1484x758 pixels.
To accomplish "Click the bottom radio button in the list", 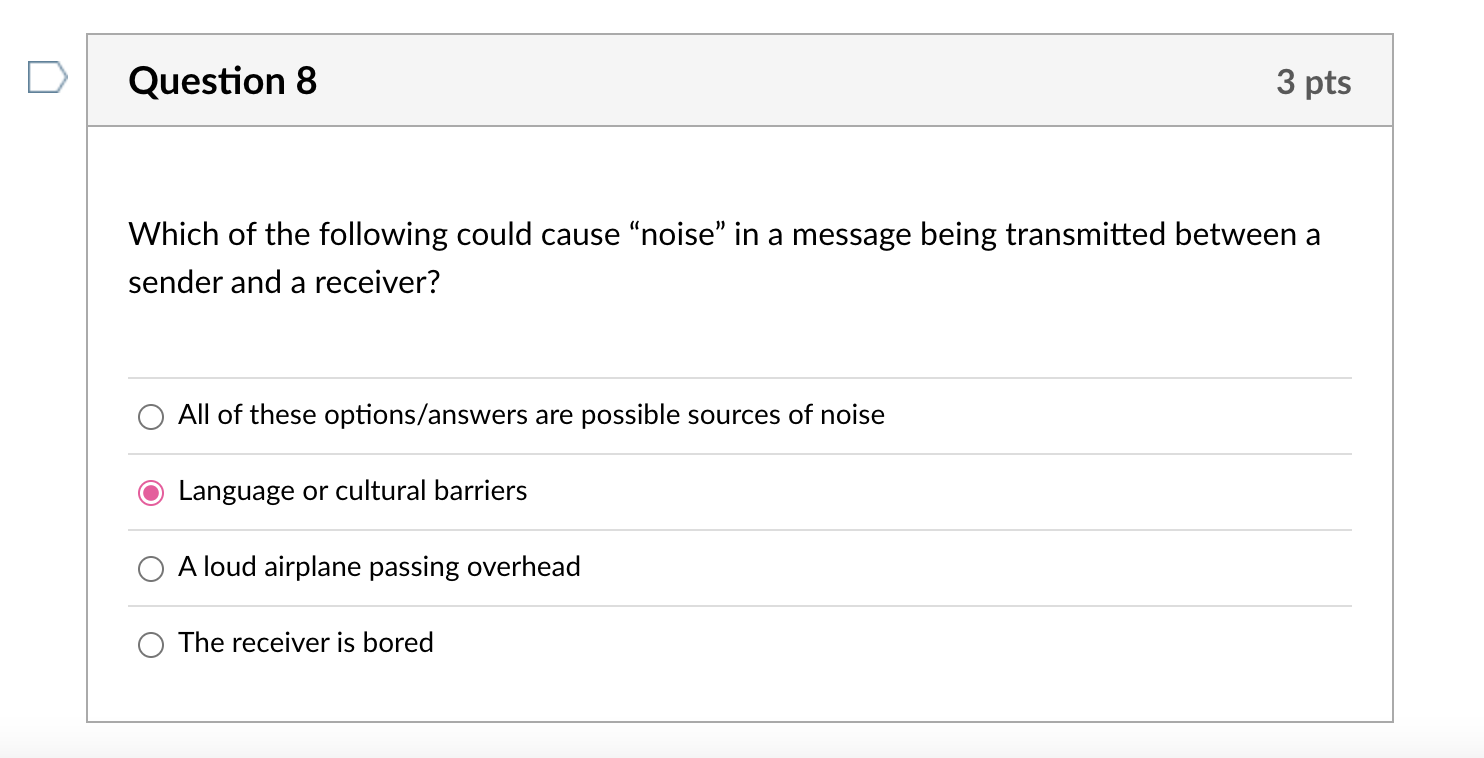I will point(150,644).
